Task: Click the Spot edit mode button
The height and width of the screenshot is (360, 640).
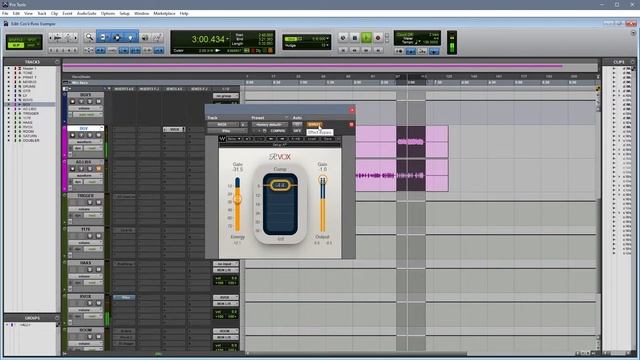Action: tap(32, 40)
